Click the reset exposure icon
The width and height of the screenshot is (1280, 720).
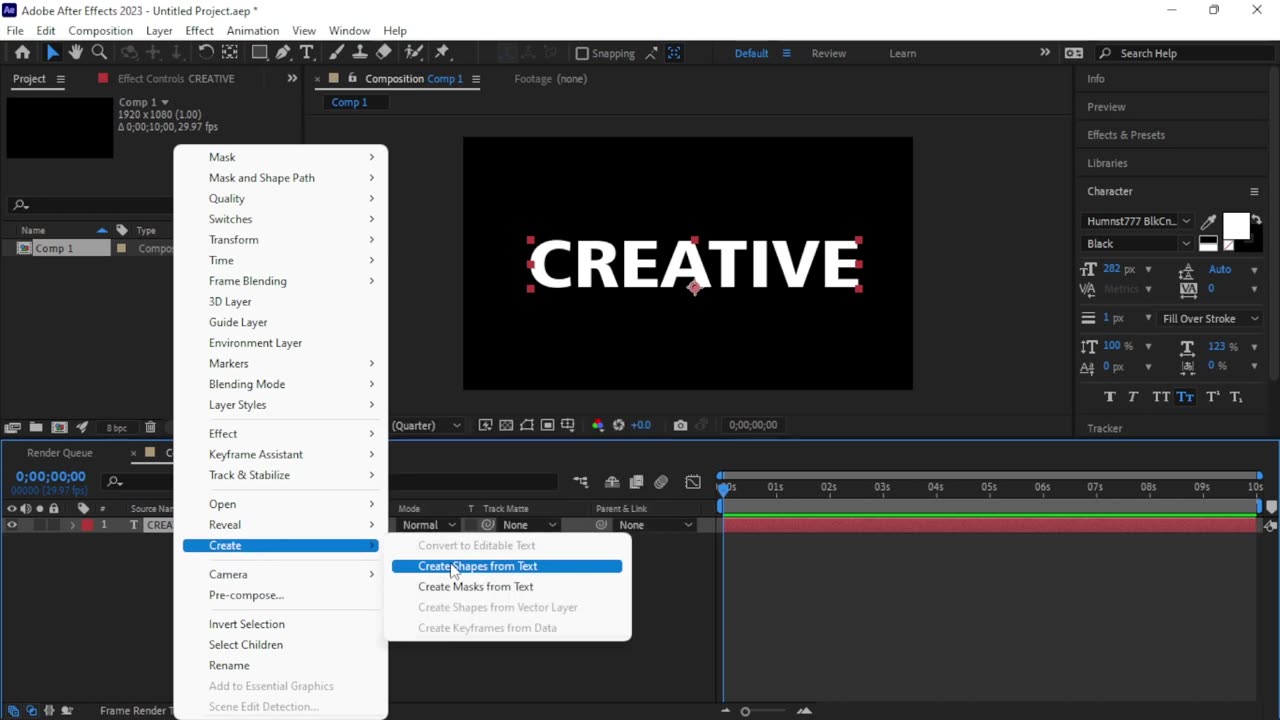[619, 425]
